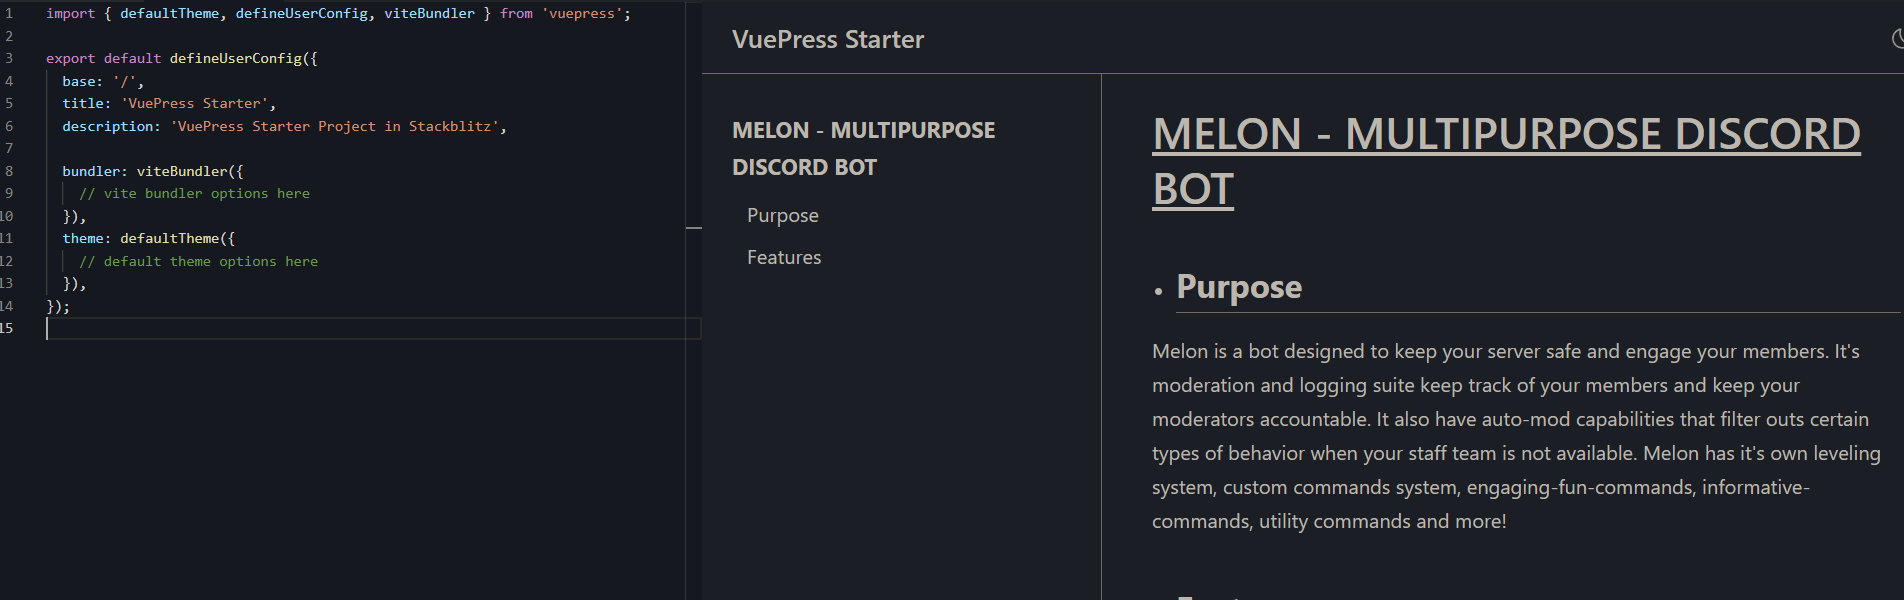This screenshot has width=1904, height=600.
Task: Select the defineUserConfig import identifier
Action: point(304,13)
